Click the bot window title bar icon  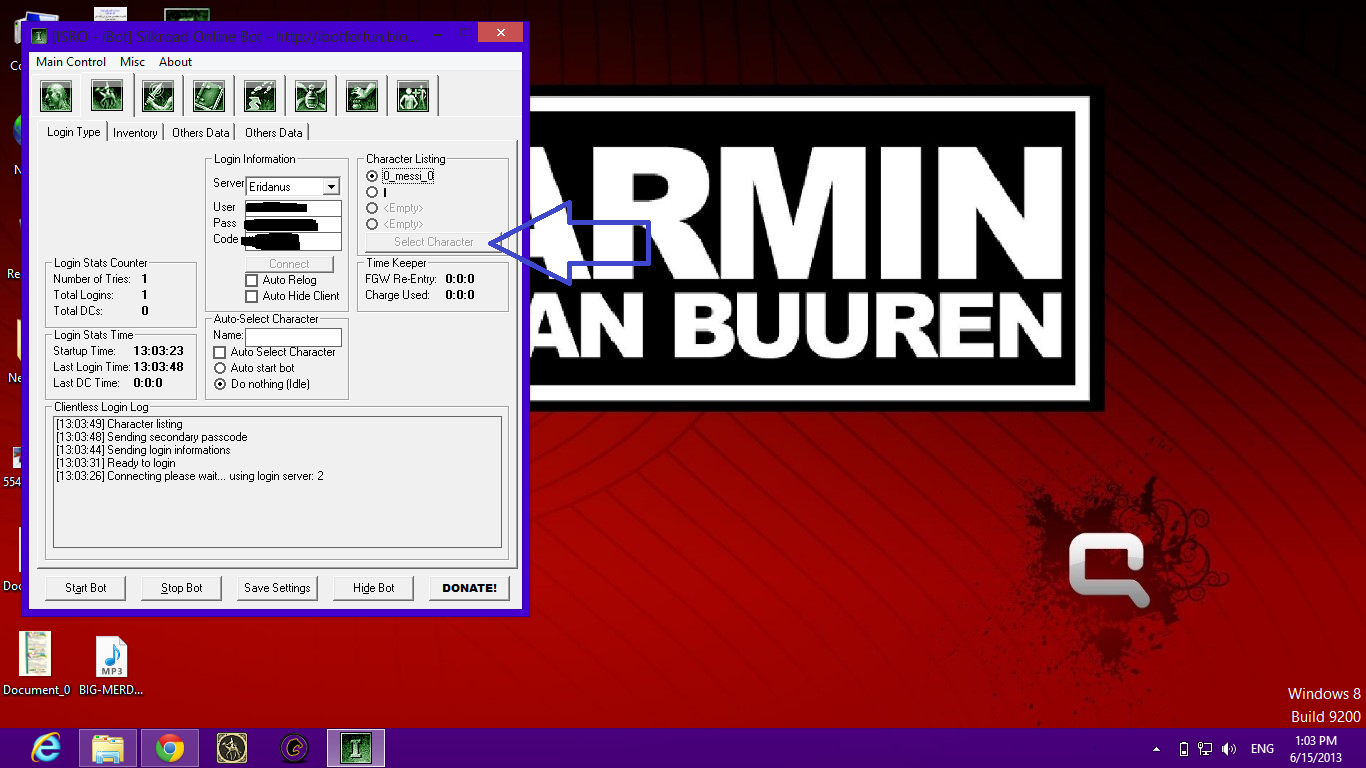tap(39, 36)
